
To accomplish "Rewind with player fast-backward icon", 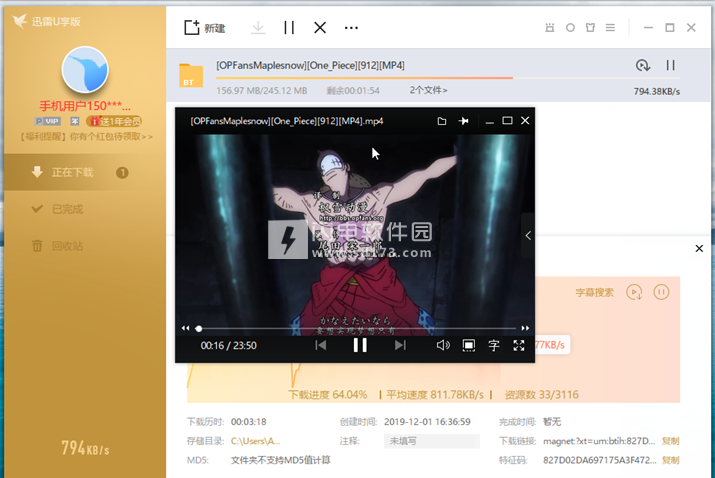I will 185,328.
